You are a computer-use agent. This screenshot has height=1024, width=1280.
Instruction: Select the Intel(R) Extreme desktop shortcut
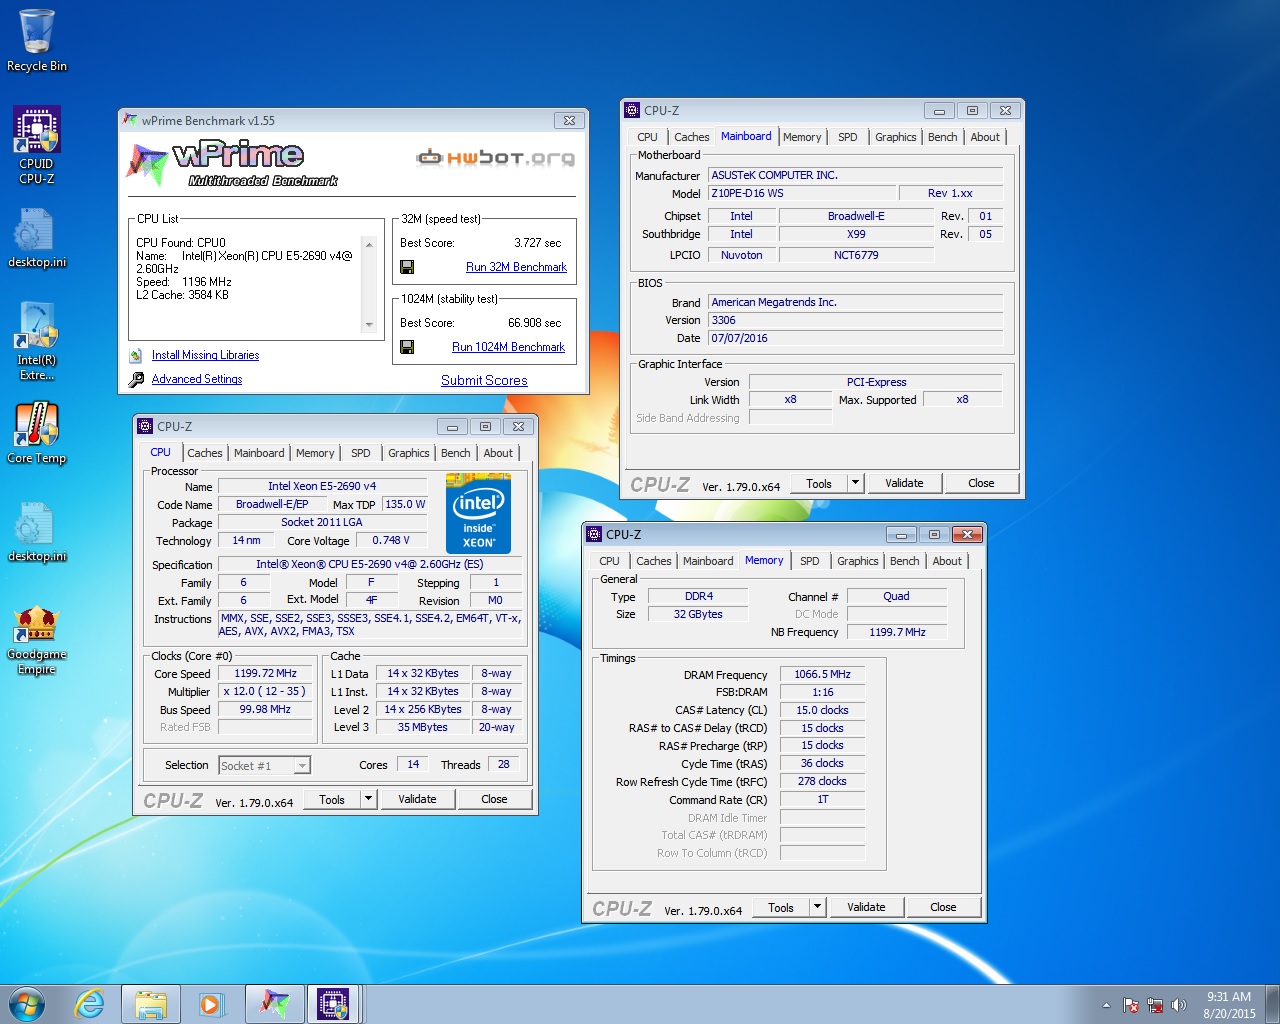click(37, 341)
